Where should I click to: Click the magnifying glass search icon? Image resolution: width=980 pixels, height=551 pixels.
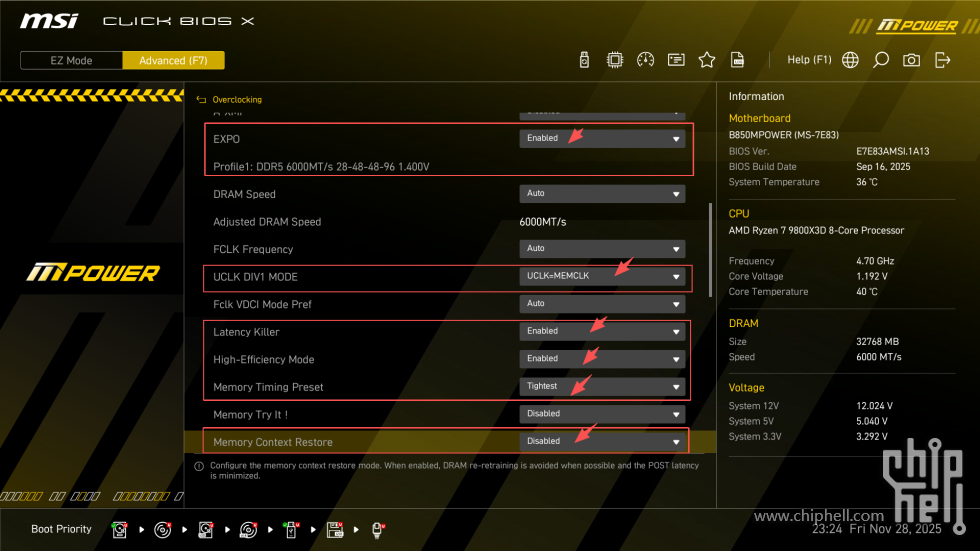881,60
